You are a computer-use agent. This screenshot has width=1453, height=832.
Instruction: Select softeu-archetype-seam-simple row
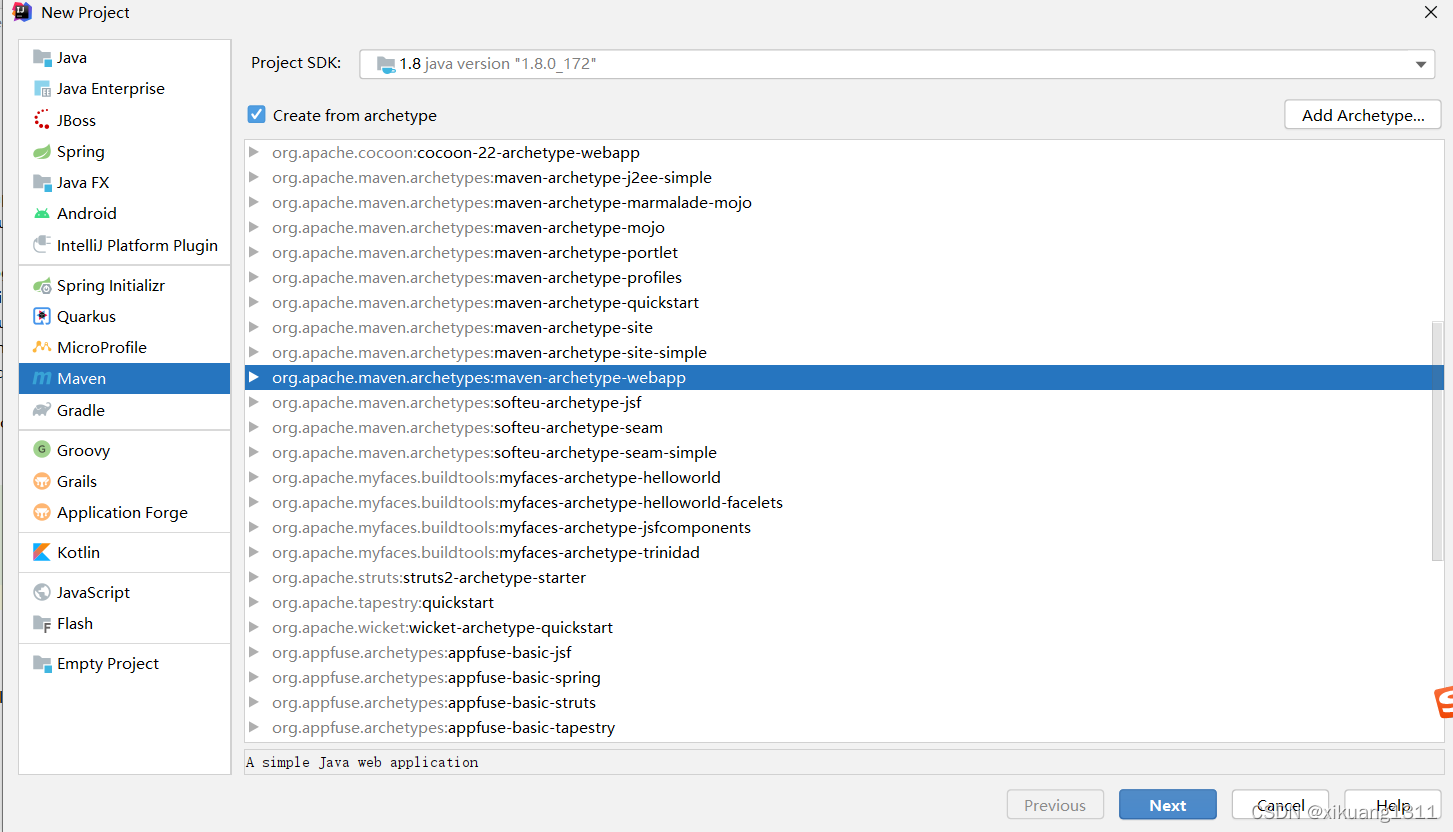pyautogui.click(x=844, y=453)
